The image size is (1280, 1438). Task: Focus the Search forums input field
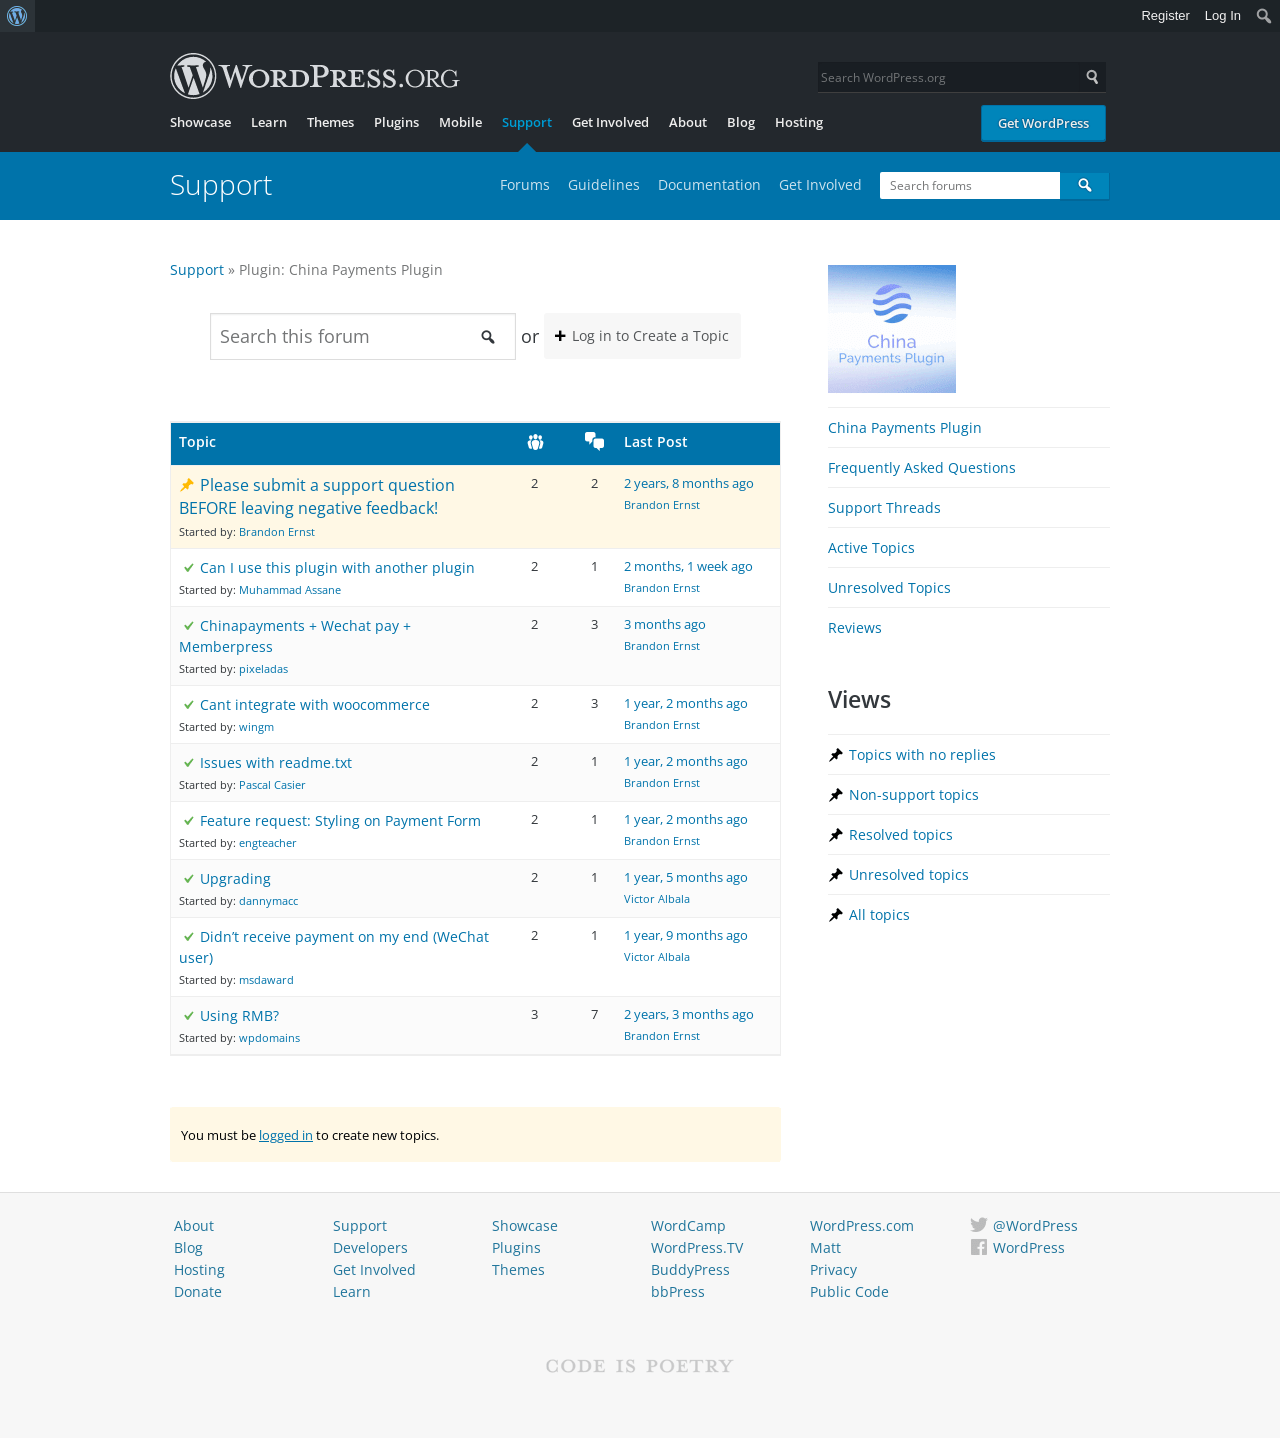(x=970, y=185)
